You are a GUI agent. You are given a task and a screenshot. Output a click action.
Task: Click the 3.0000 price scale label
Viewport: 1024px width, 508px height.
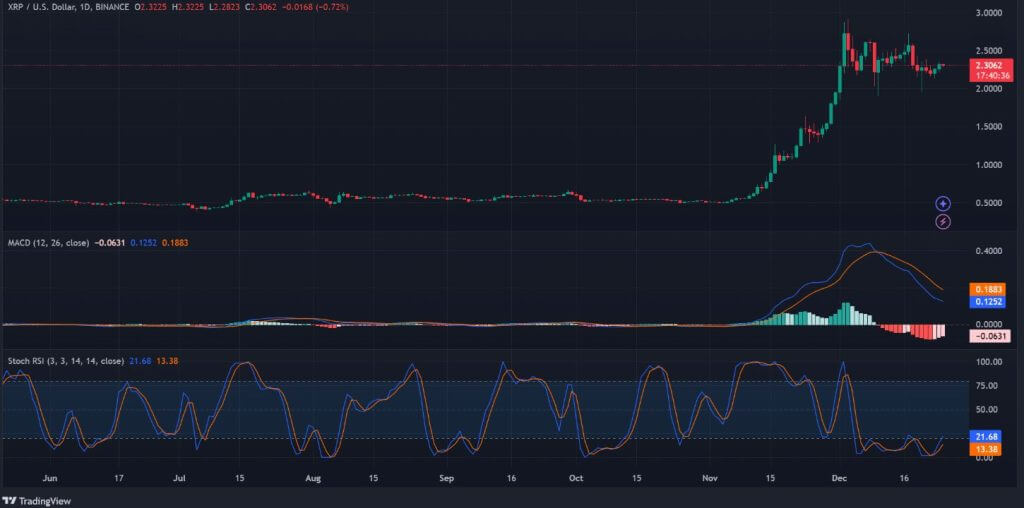click(x=991, y=13)
